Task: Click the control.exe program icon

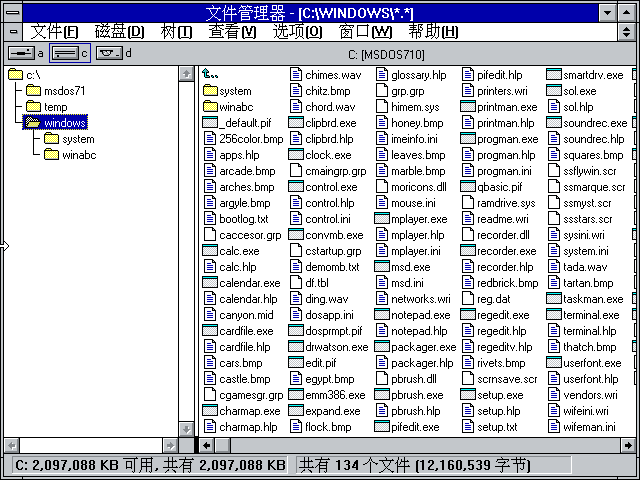Action: (x=296, y=187)
